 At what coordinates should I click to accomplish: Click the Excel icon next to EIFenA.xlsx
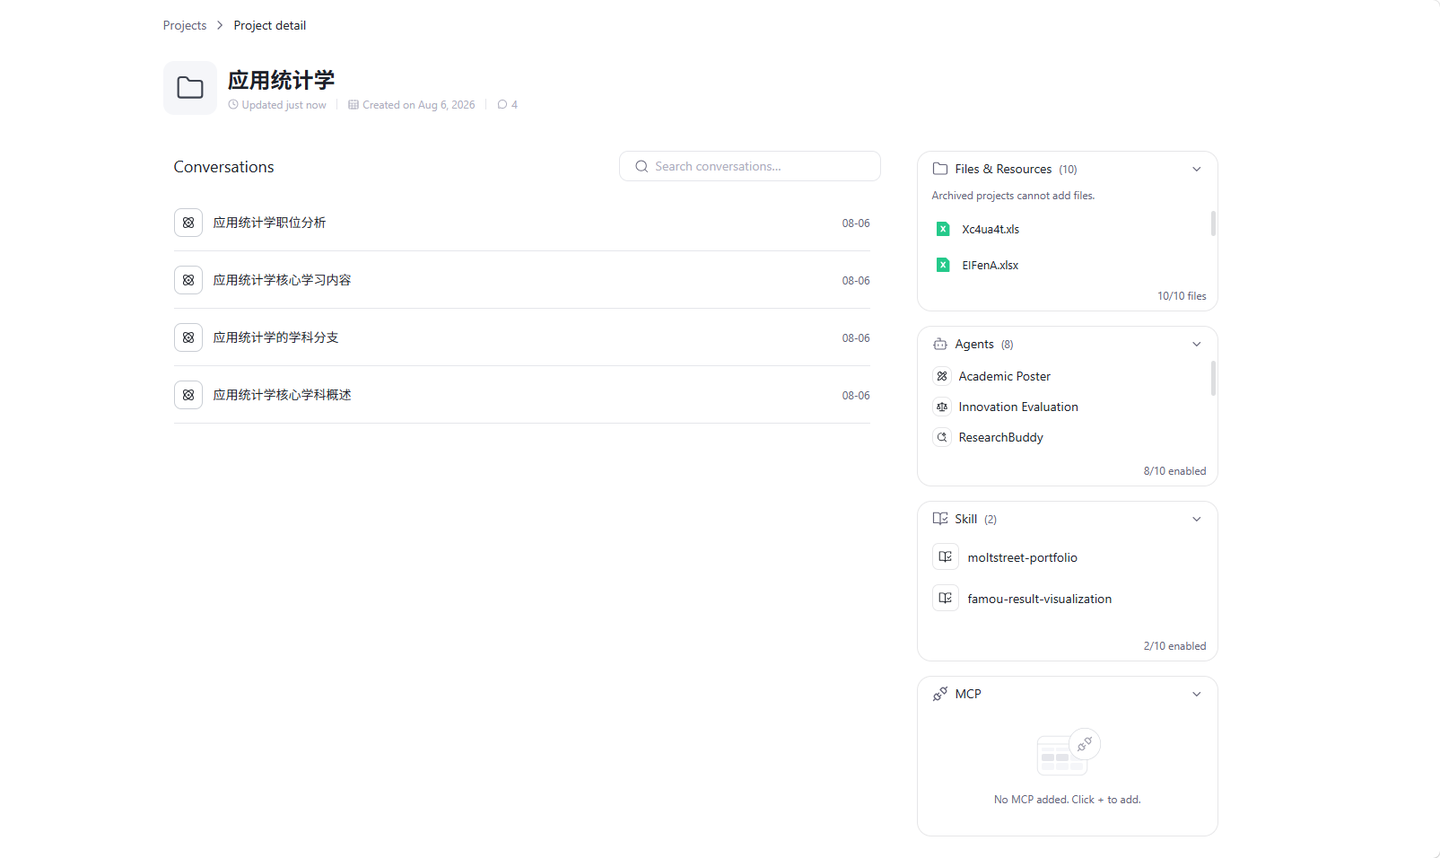pos(942,265)
